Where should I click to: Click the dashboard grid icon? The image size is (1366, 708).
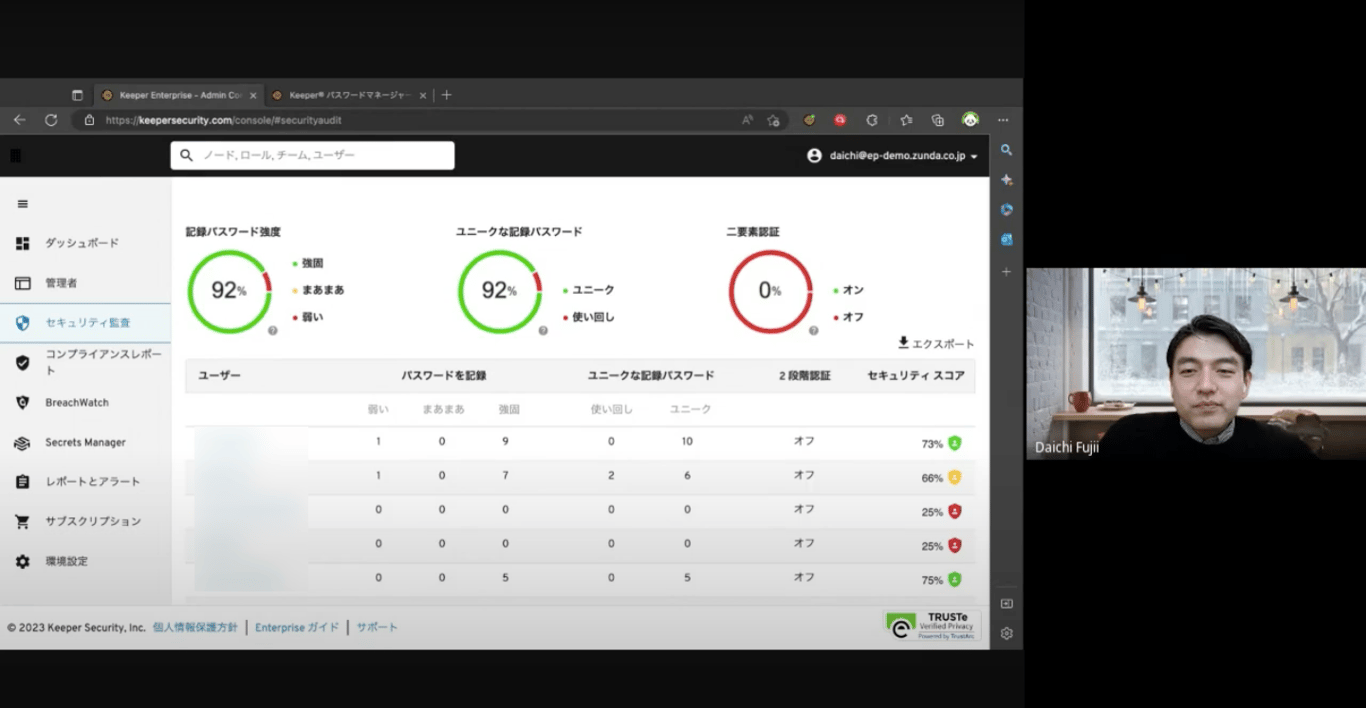[x=22, y=243]
